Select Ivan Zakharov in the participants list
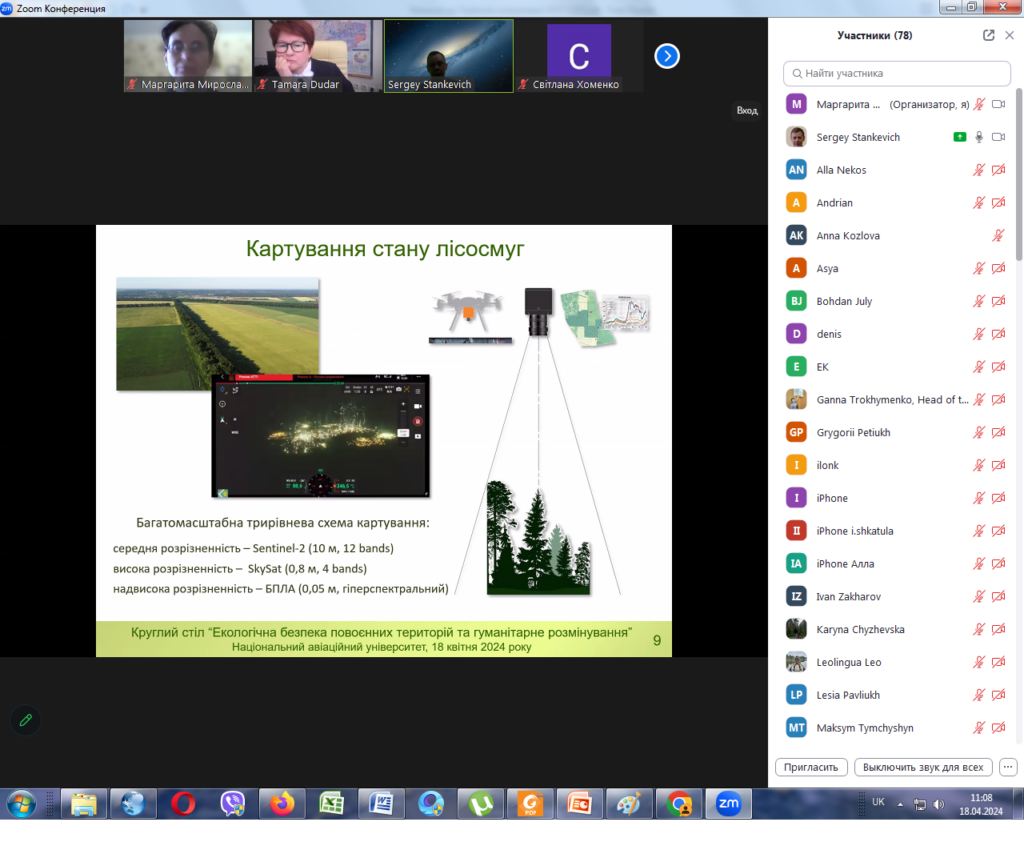The height and width of the screenshot is (854, 1024). 849,597
